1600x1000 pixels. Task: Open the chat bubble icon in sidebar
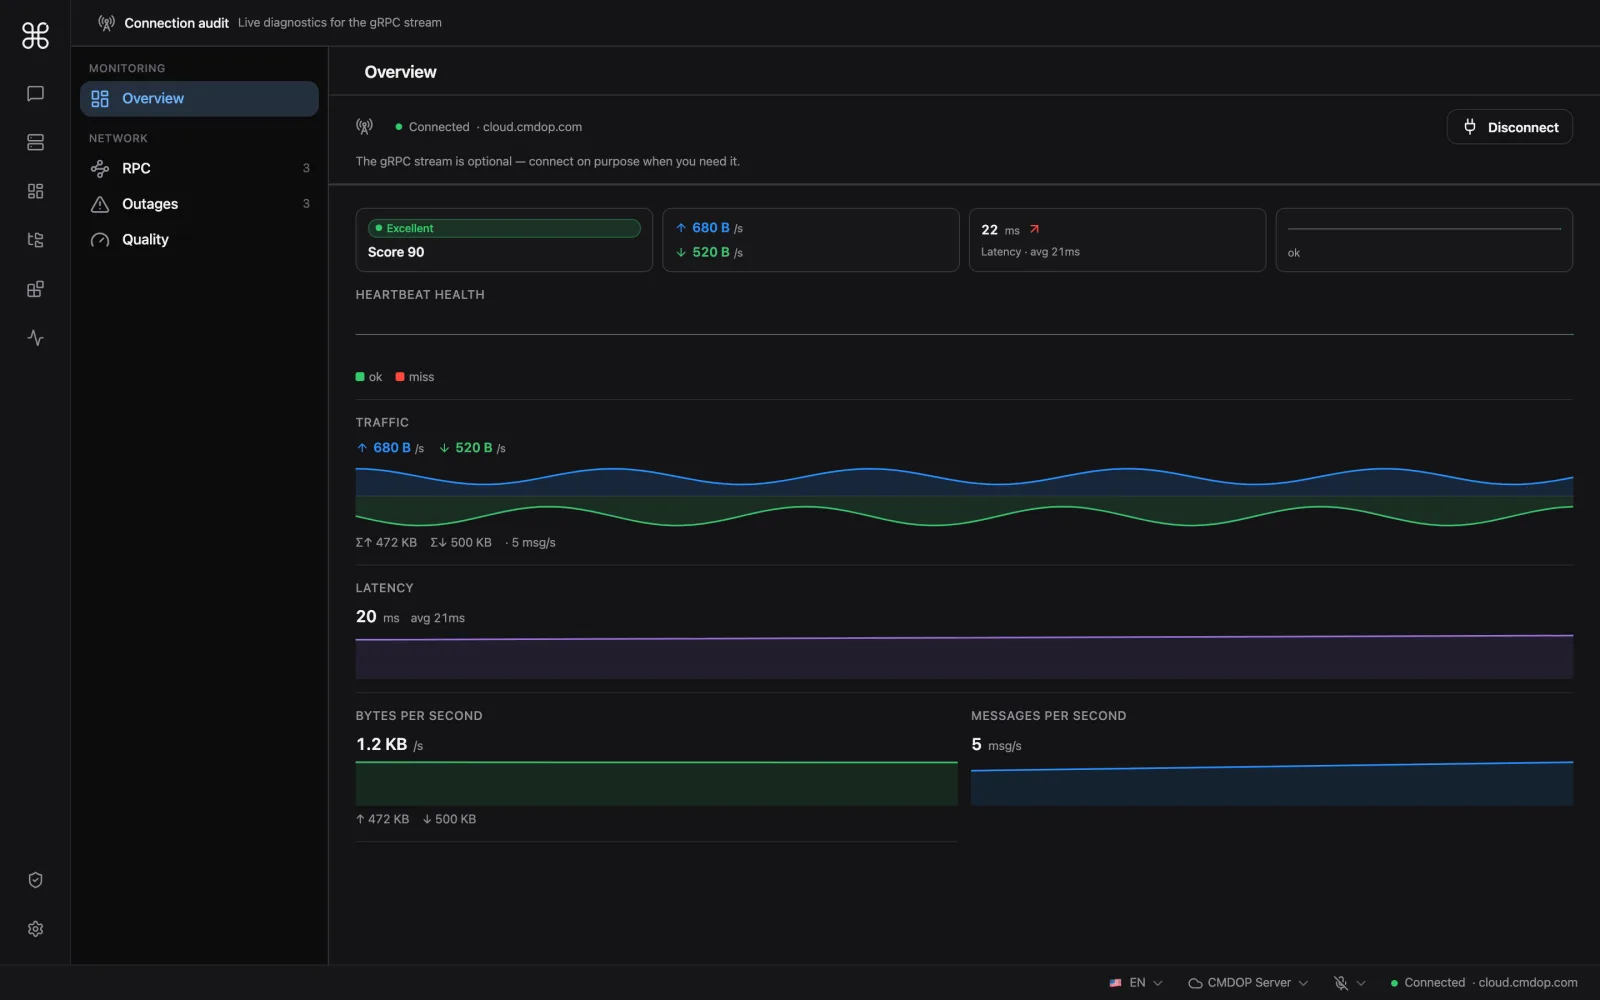(x=35, y=94)
